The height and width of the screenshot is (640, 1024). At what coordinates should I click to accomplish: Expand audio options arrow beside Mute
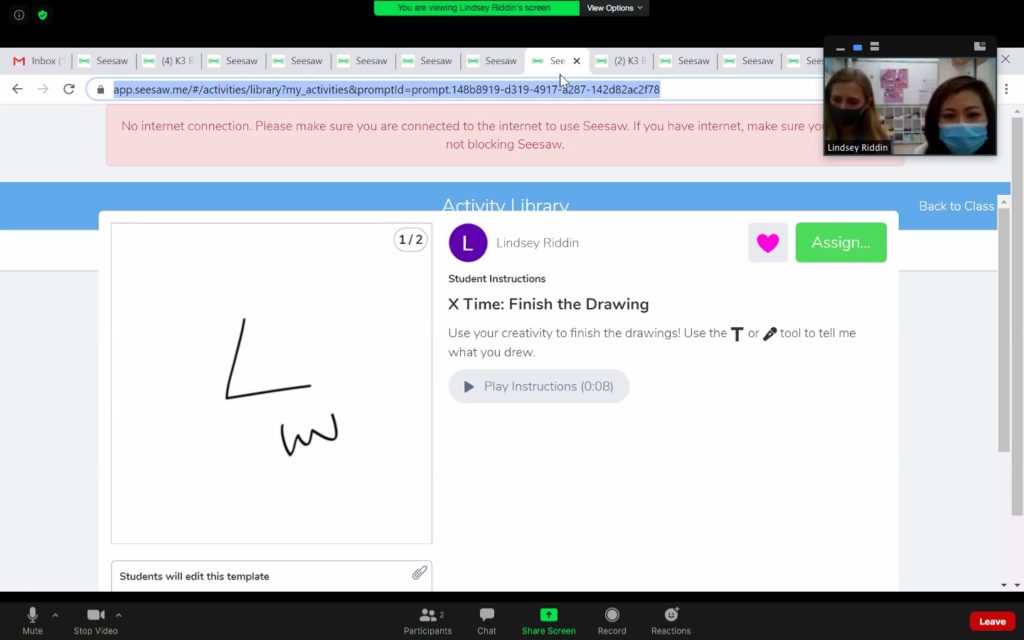coord(55,615)
